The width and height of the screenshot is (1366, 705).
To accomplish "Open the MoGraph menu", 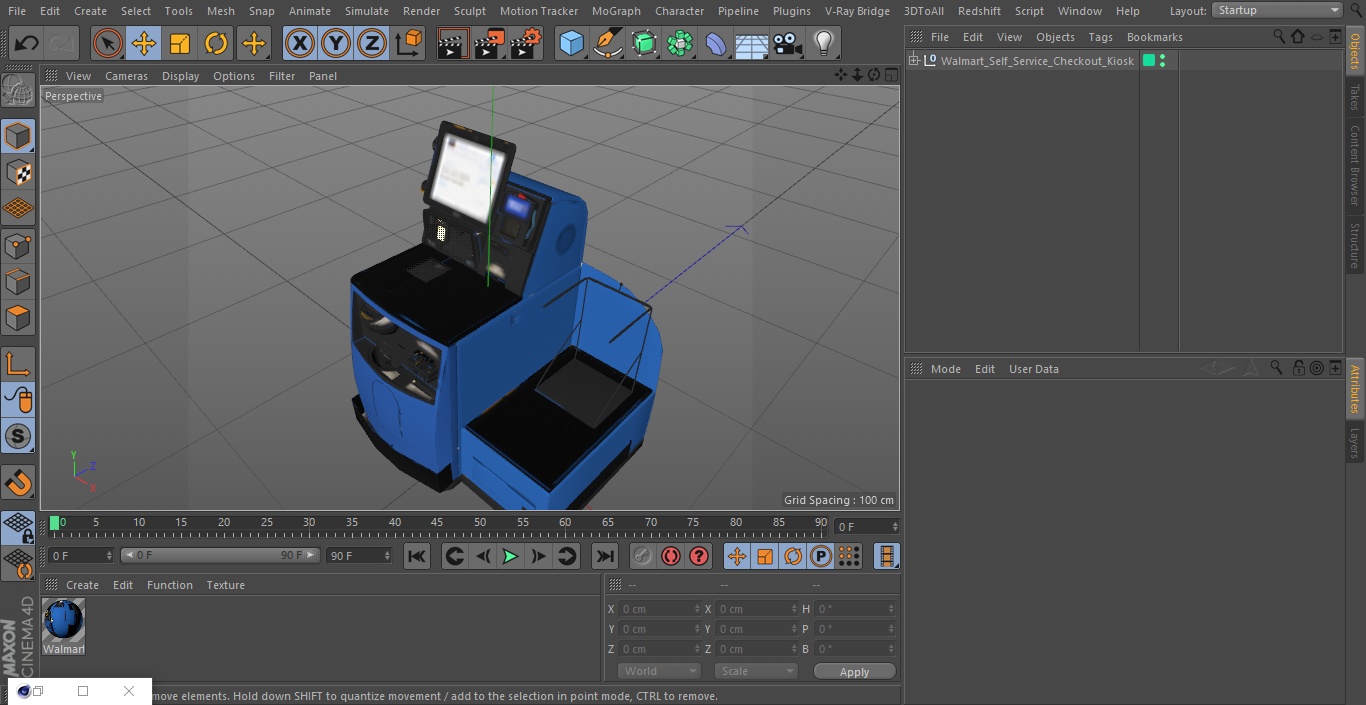I will pos(616,11).
